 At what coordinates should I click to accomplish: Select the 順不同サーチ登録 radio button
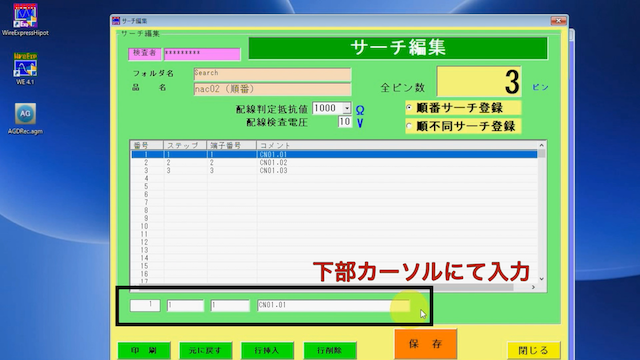tap(409, 126)
